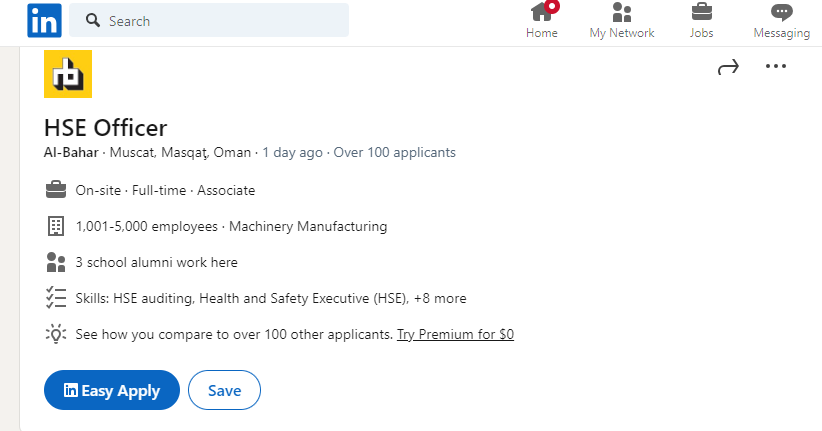The height and width of the screenshot is (431, 822).
Task: View skills list with '+8 more'
Action: tap(271, 298)
